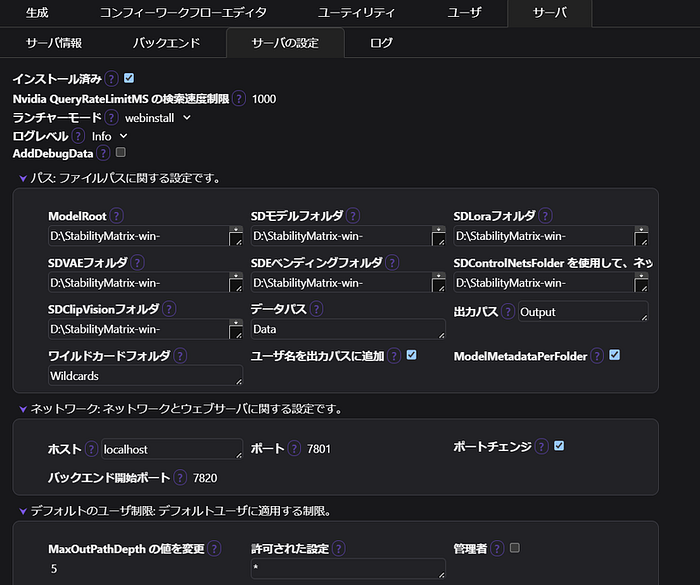The height and width of the screenshot is (585, 700).
Task: Select the サーバ top tab
Action: pos(550,13)
